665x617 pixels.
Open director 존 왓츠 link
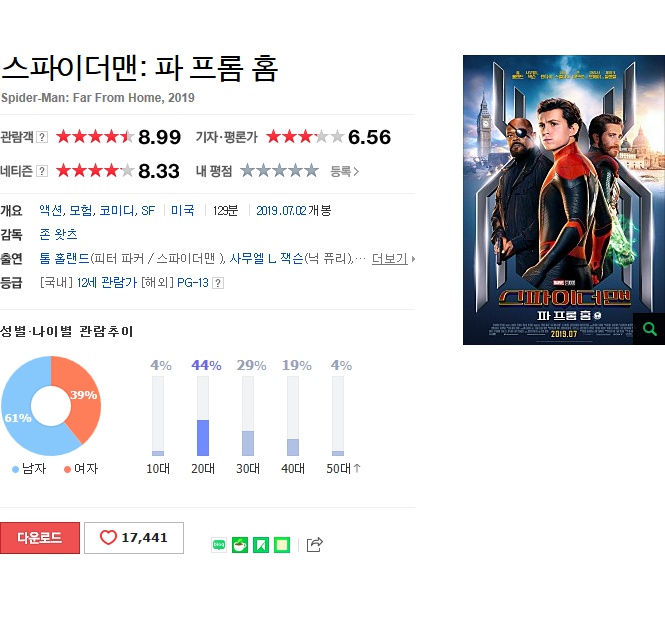coord(58,234)
